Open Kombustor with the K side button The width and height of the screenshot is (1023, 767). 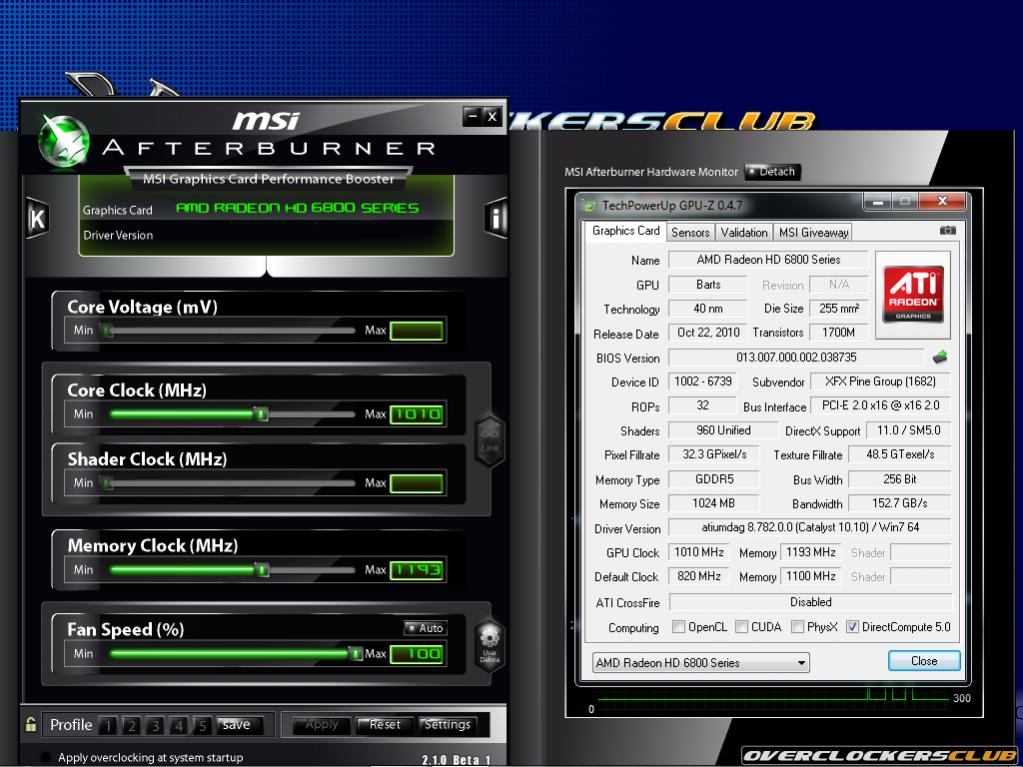(37, 217)
